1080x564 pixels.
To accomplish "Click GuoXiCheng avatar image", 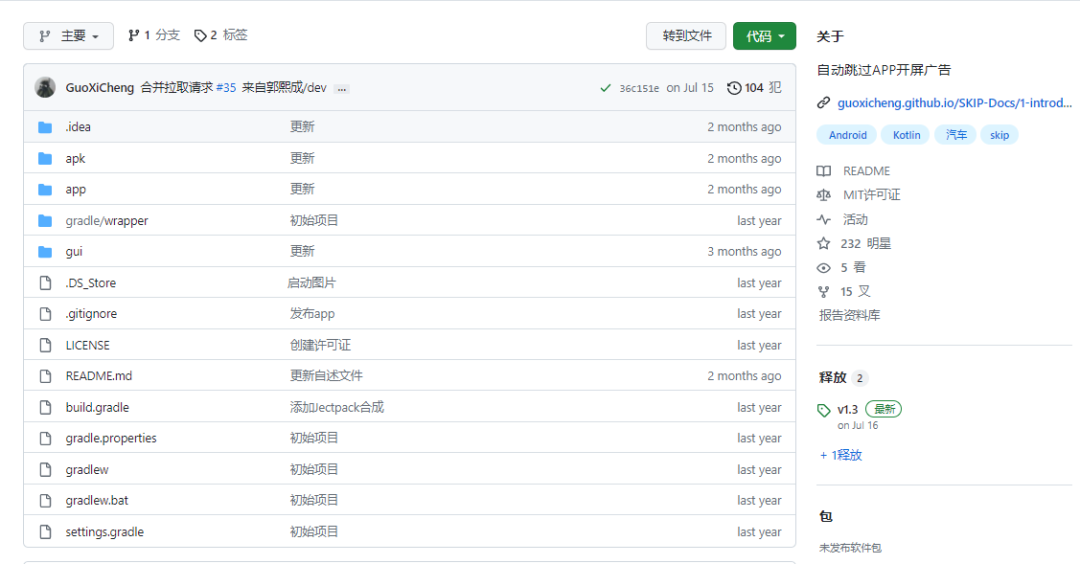I will 45,87.
